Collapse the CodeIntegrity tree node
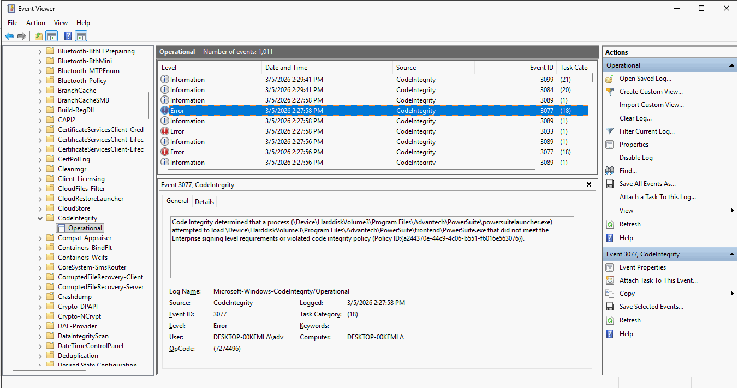The image size is (737, 388). click(40, 218)
